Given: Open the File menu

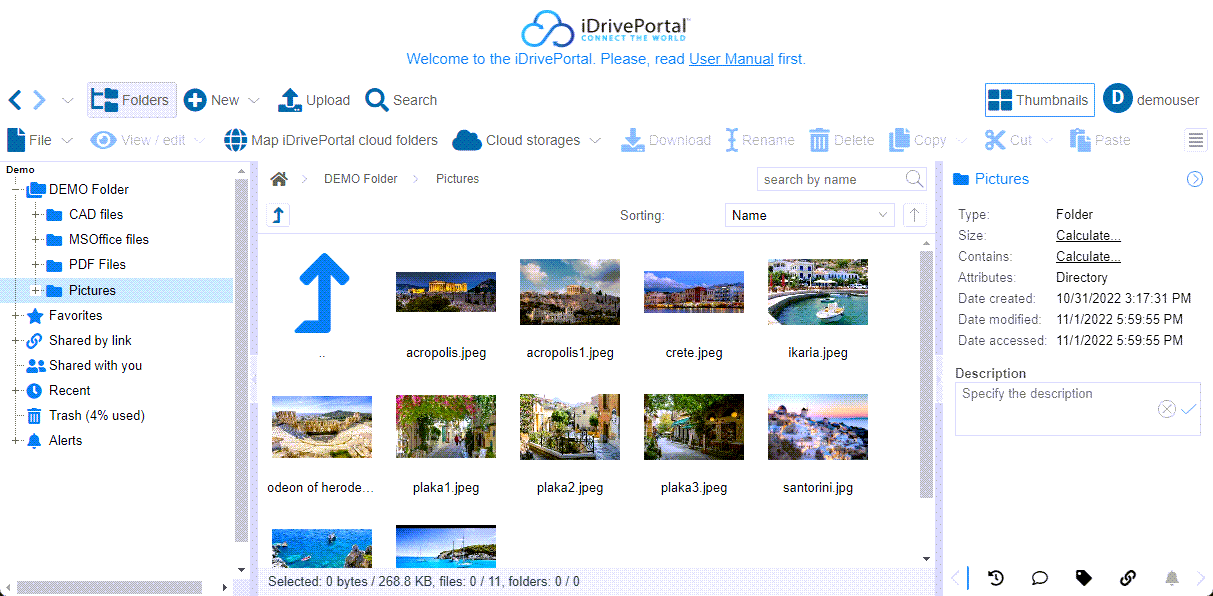Looking at the screenshot, I should (x=40, y=140).
